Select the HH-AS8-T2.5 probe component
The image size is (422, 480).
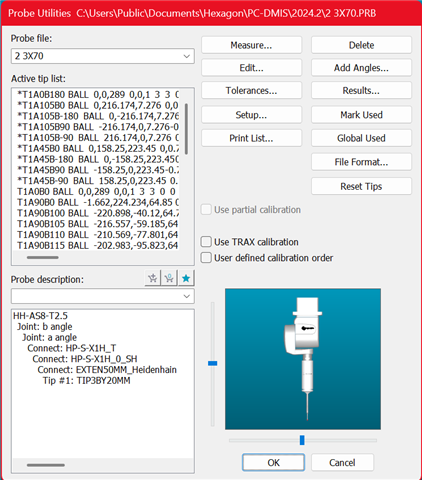point(40,316)
